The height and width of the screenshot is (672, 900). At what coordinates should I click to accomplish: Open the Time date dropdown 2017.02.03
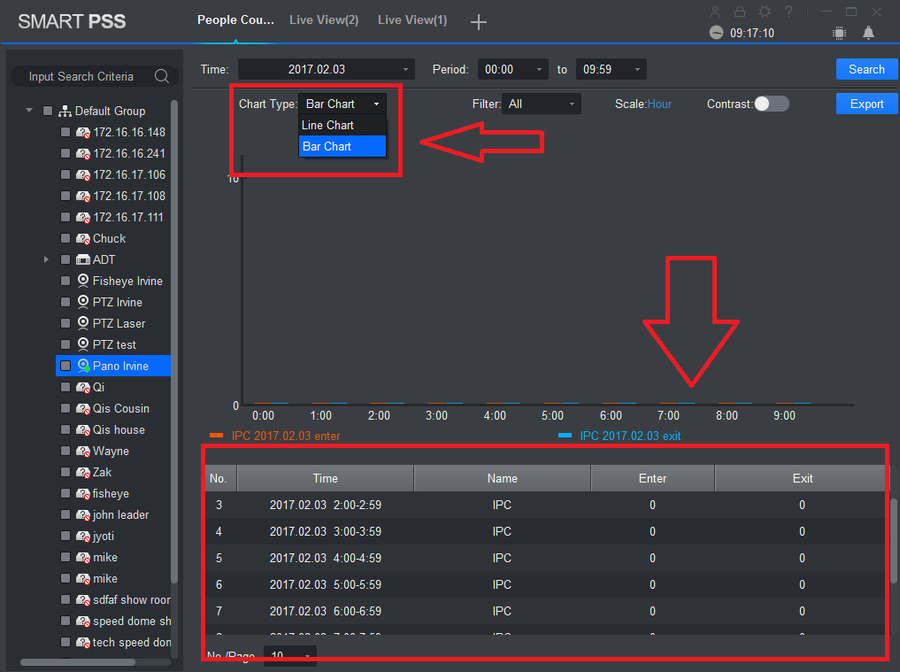pyautogui.click(x=325, y=69)
